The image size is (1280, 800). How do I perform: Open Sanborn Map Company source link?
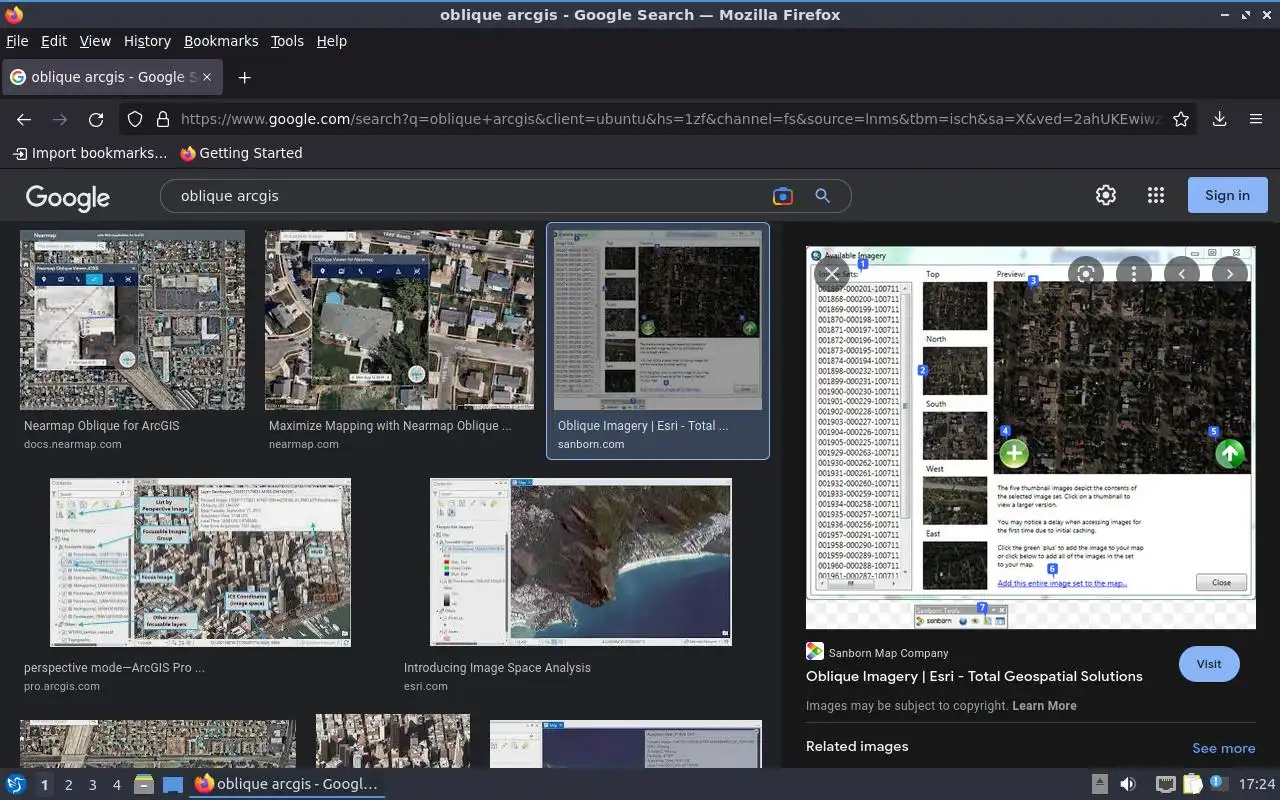pos(888,653)
